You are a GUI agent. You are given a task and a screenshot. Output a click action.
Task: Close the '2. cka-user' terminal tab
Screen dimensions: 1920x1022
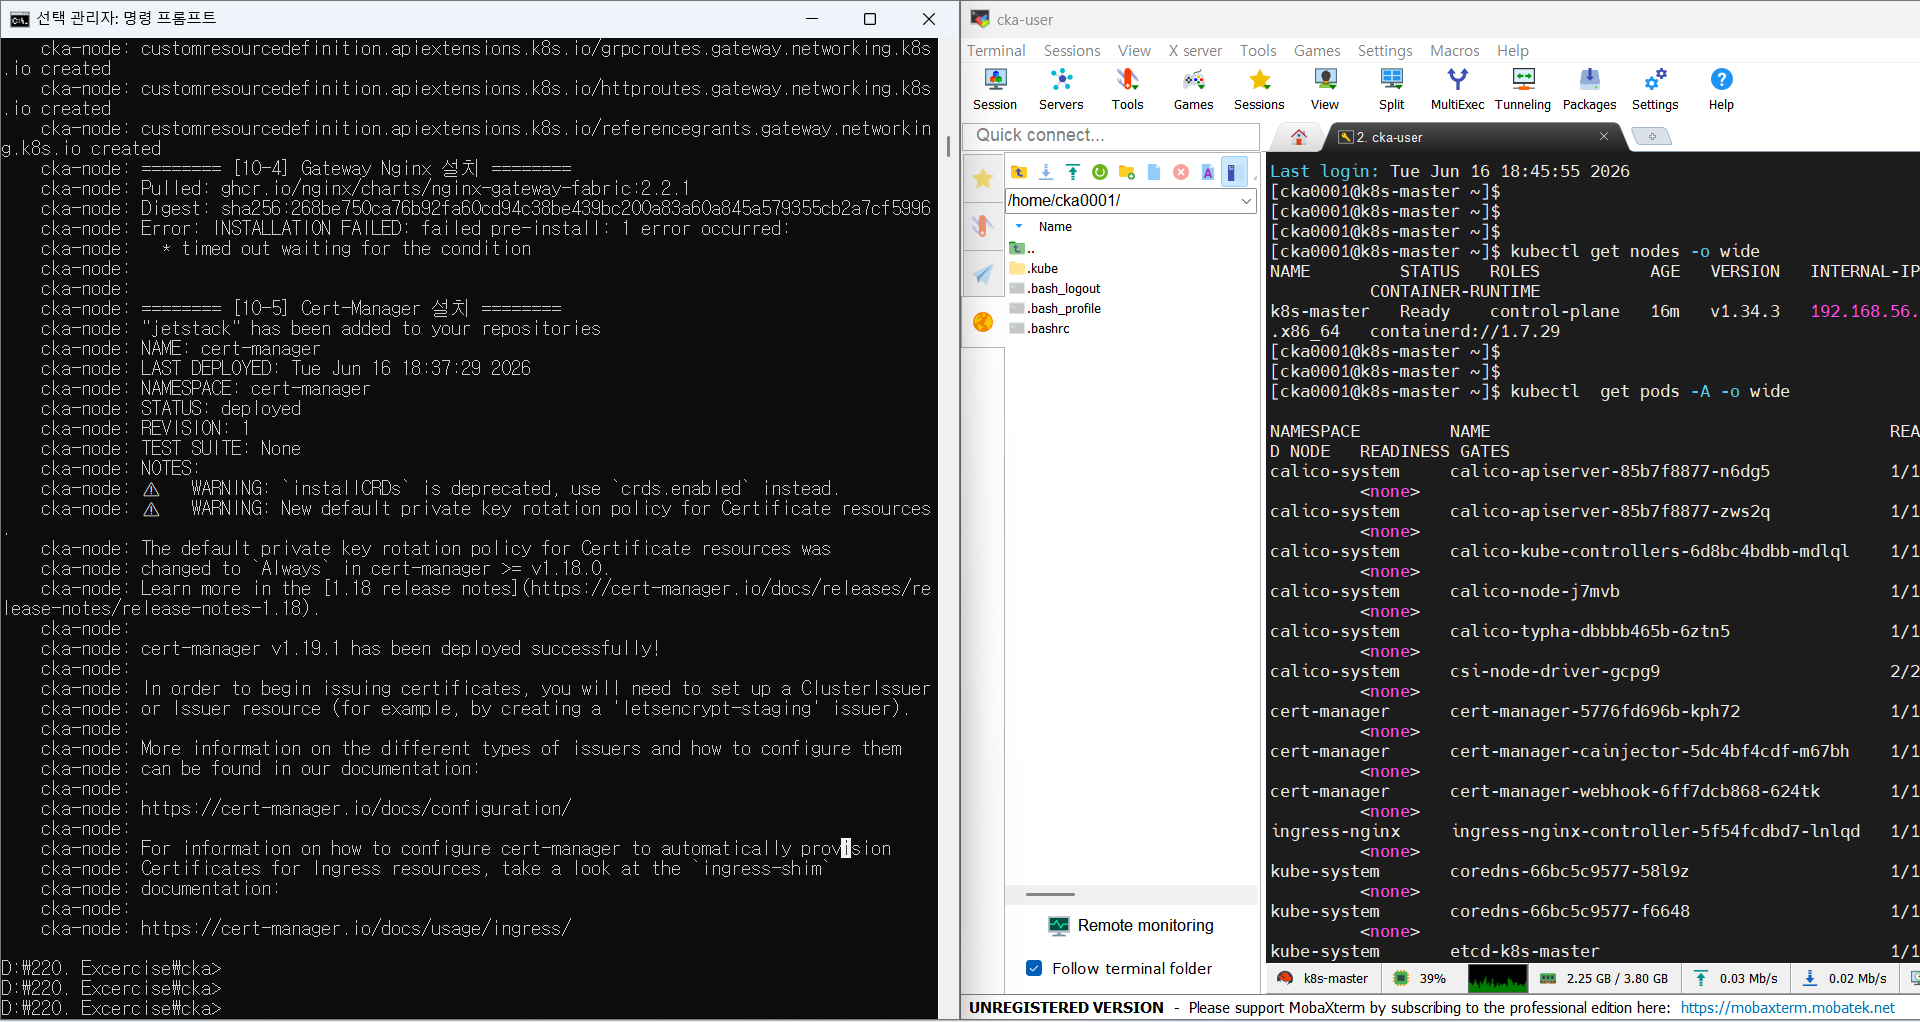[1604, 136]
